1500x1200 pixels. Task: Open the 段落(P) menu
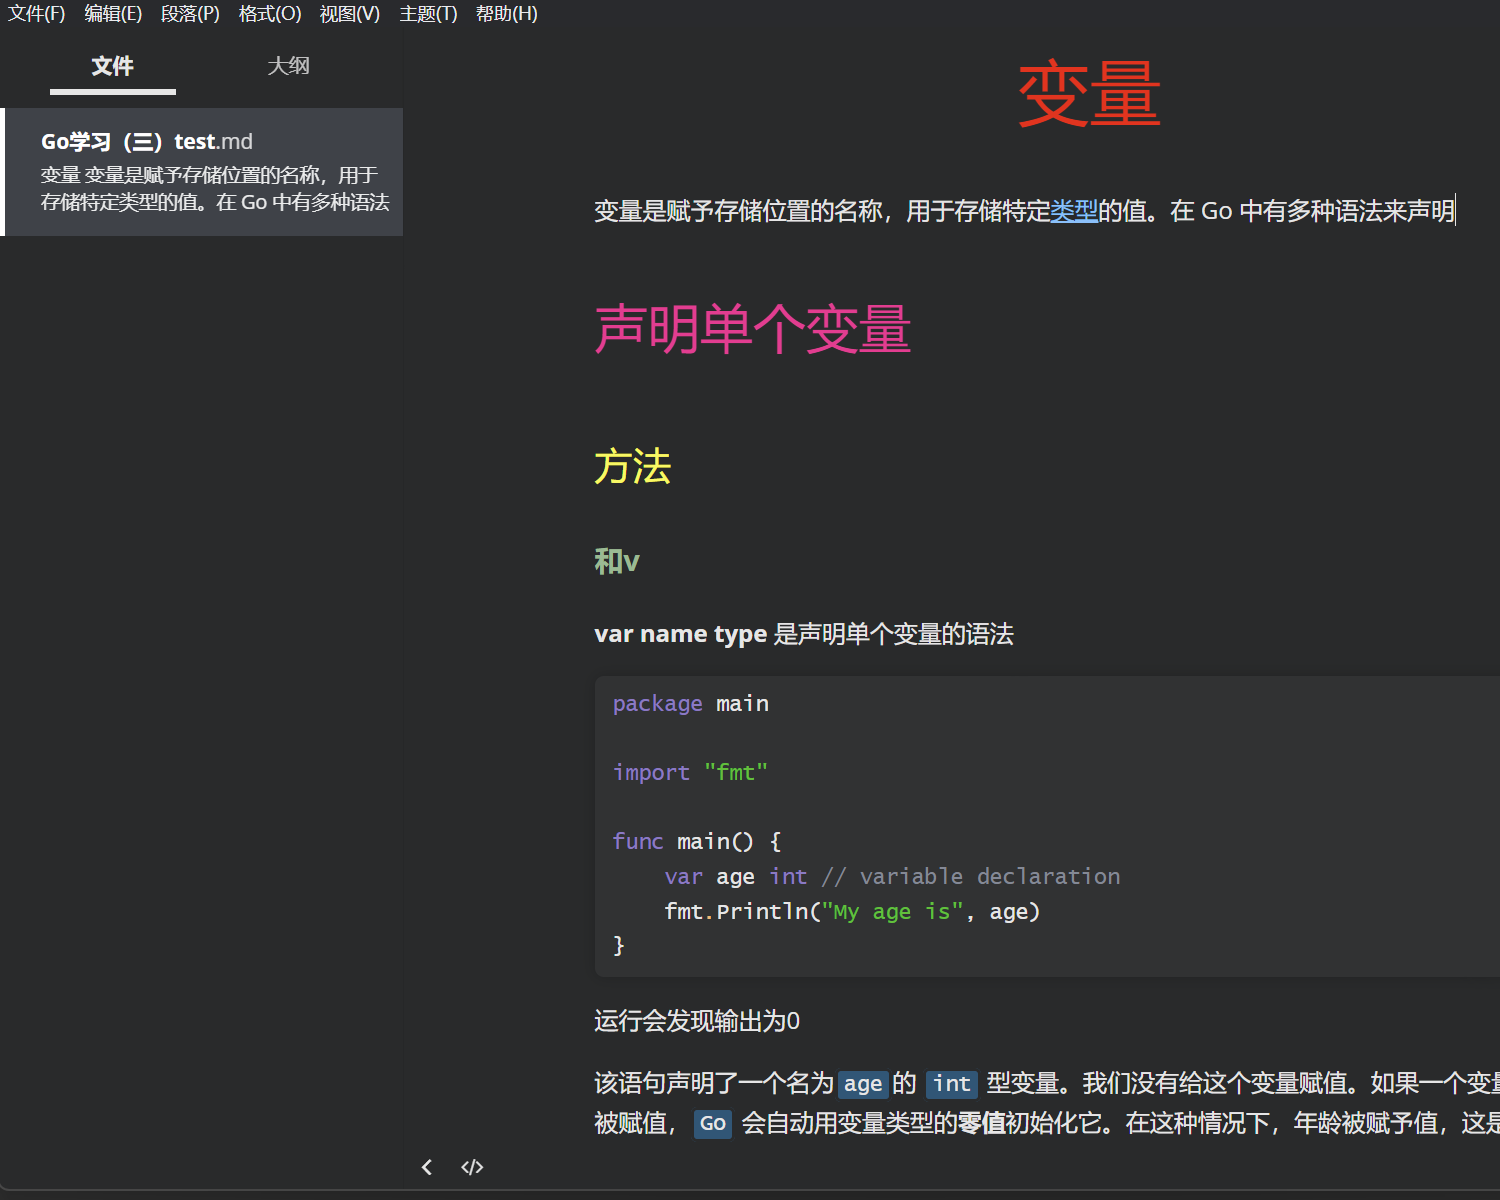[190, 14]
